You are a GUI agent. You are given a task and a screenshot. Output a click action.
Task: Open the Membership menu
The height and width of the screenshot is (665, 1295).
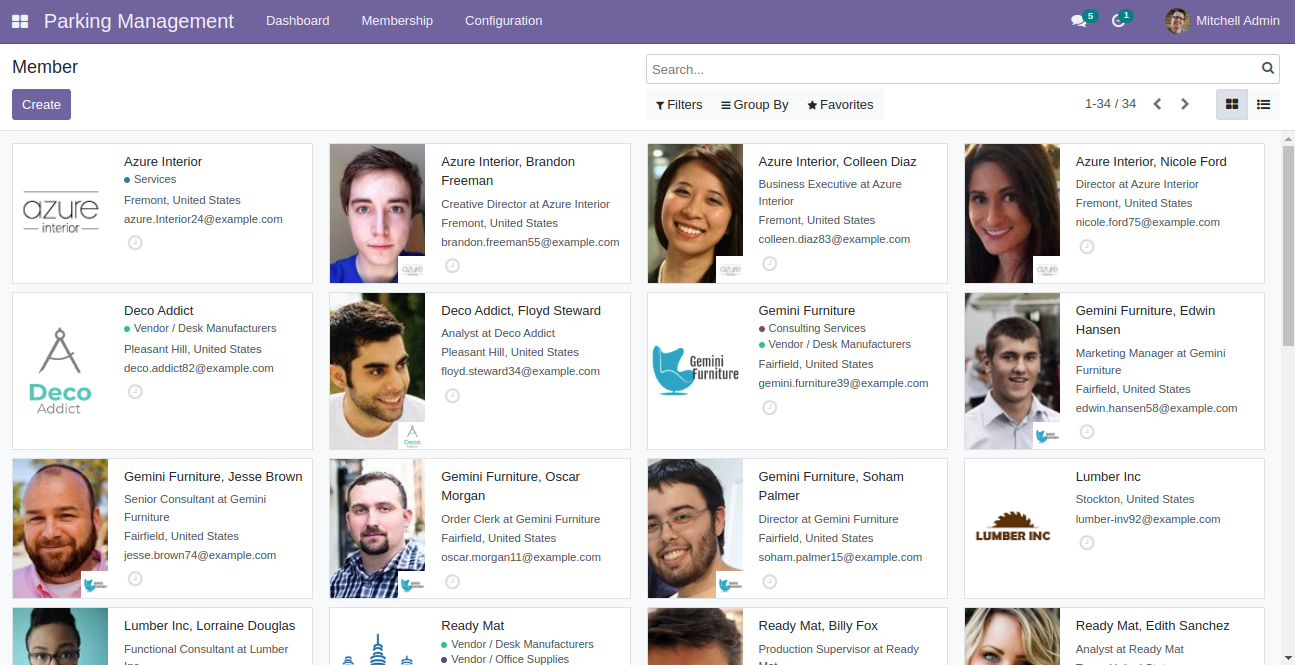pyautogui.click(x=397, y=21)
